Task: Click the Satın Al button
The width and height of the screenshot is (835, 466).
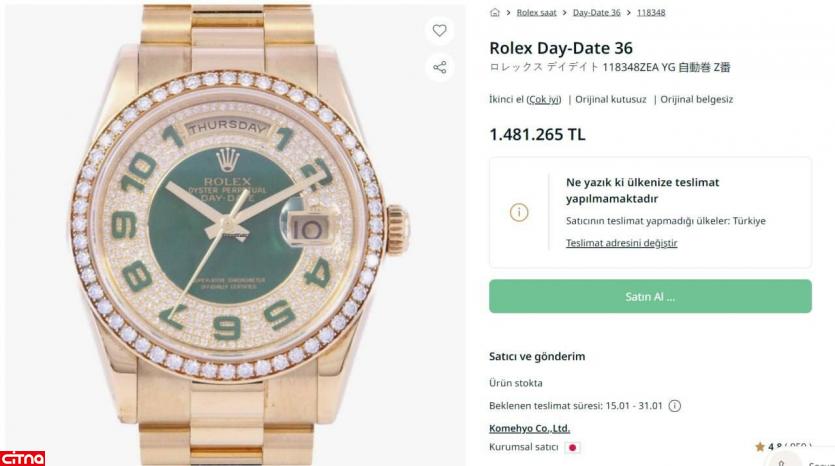Action: (650, 297)
